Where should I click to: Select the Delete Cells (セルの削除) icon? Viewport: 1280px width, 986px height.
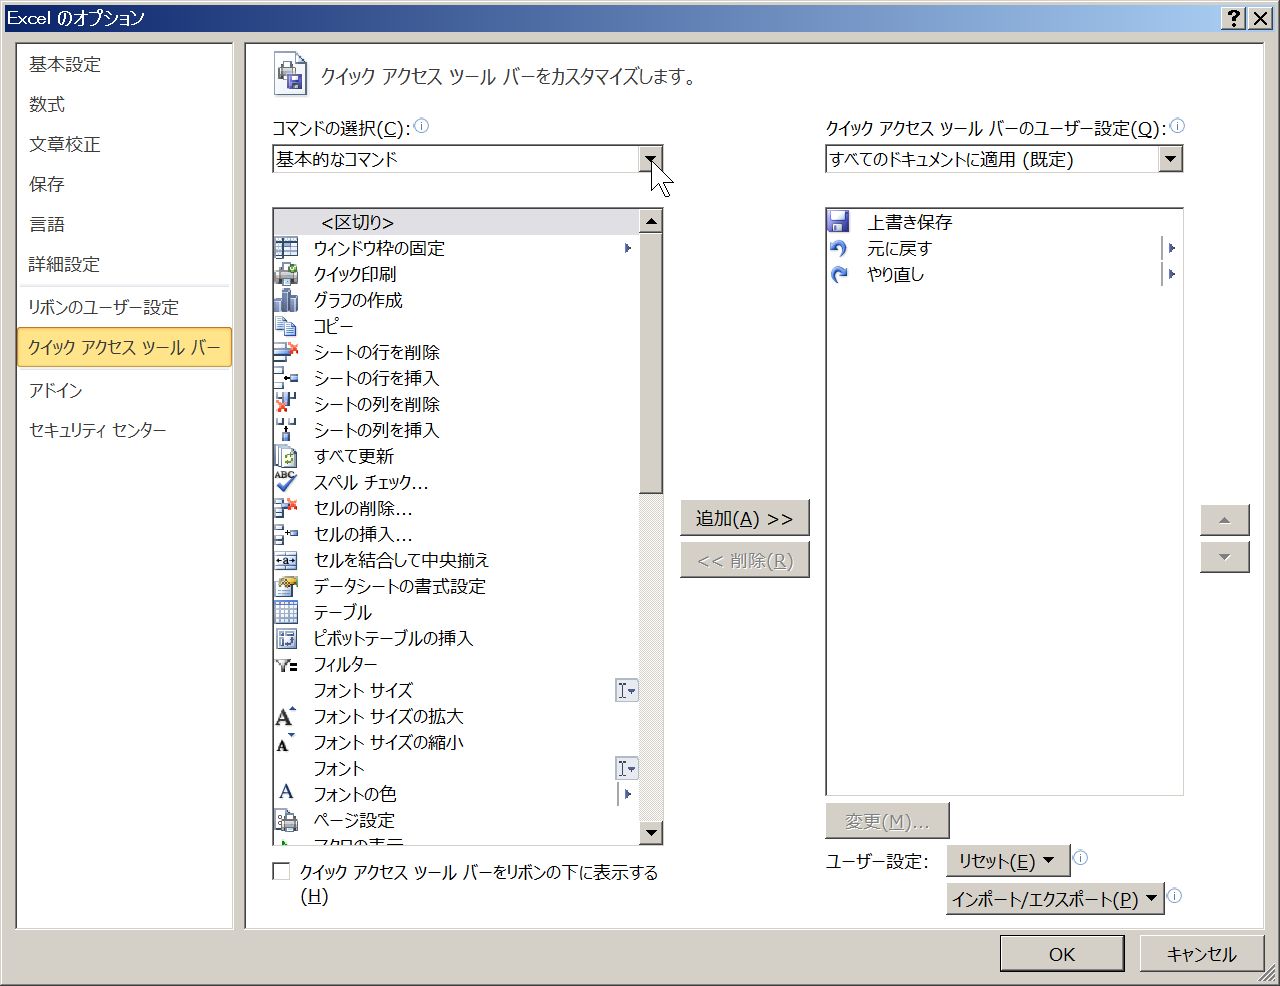pos(286,508)
